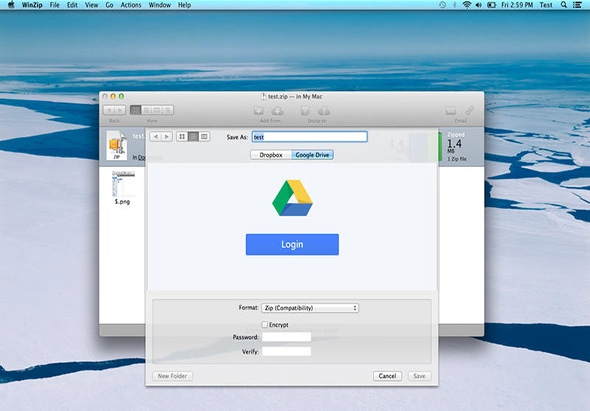The width and height of the screenshot is (590, 411).
Task: Open the Format Zip (Compatibility) dropdown
Action: point(310,308)
